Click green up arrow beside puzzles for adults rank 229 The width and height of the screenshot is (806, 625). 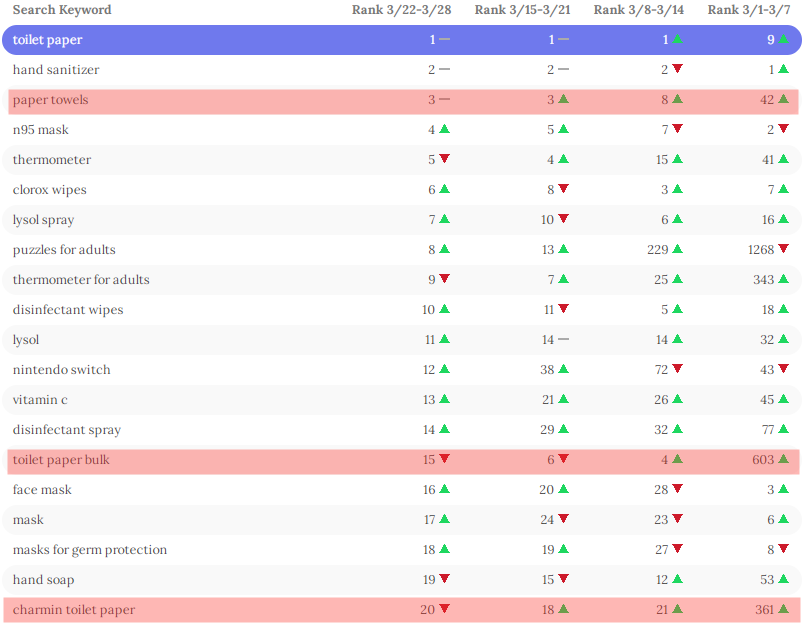(x=677, y=249)
